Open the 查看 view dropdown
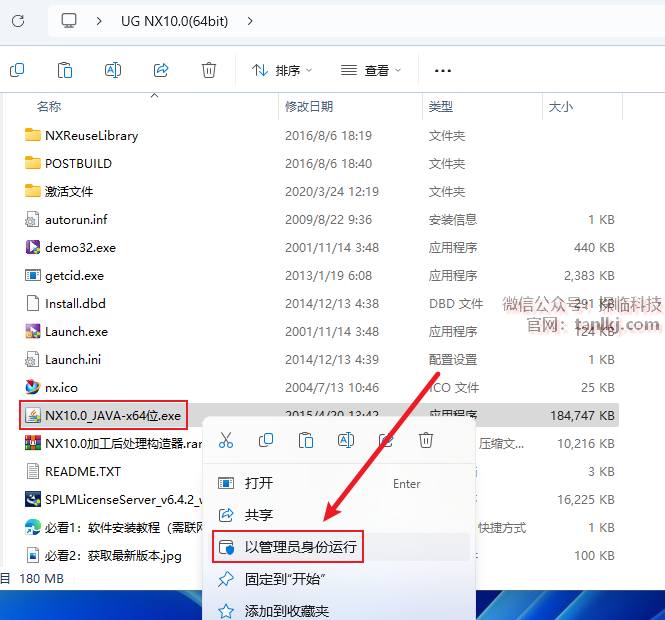Viewport: 665px width, 620px height. tap(371, 70)
